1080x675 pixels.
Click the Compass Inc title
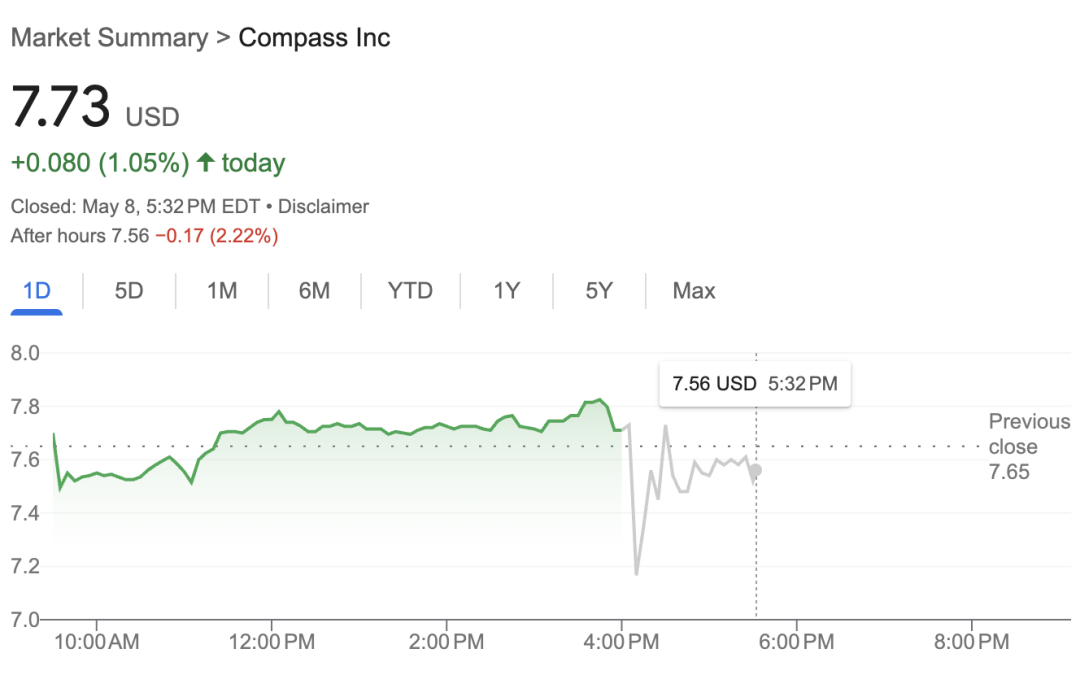pyautogui.click(x=314, y=38)
